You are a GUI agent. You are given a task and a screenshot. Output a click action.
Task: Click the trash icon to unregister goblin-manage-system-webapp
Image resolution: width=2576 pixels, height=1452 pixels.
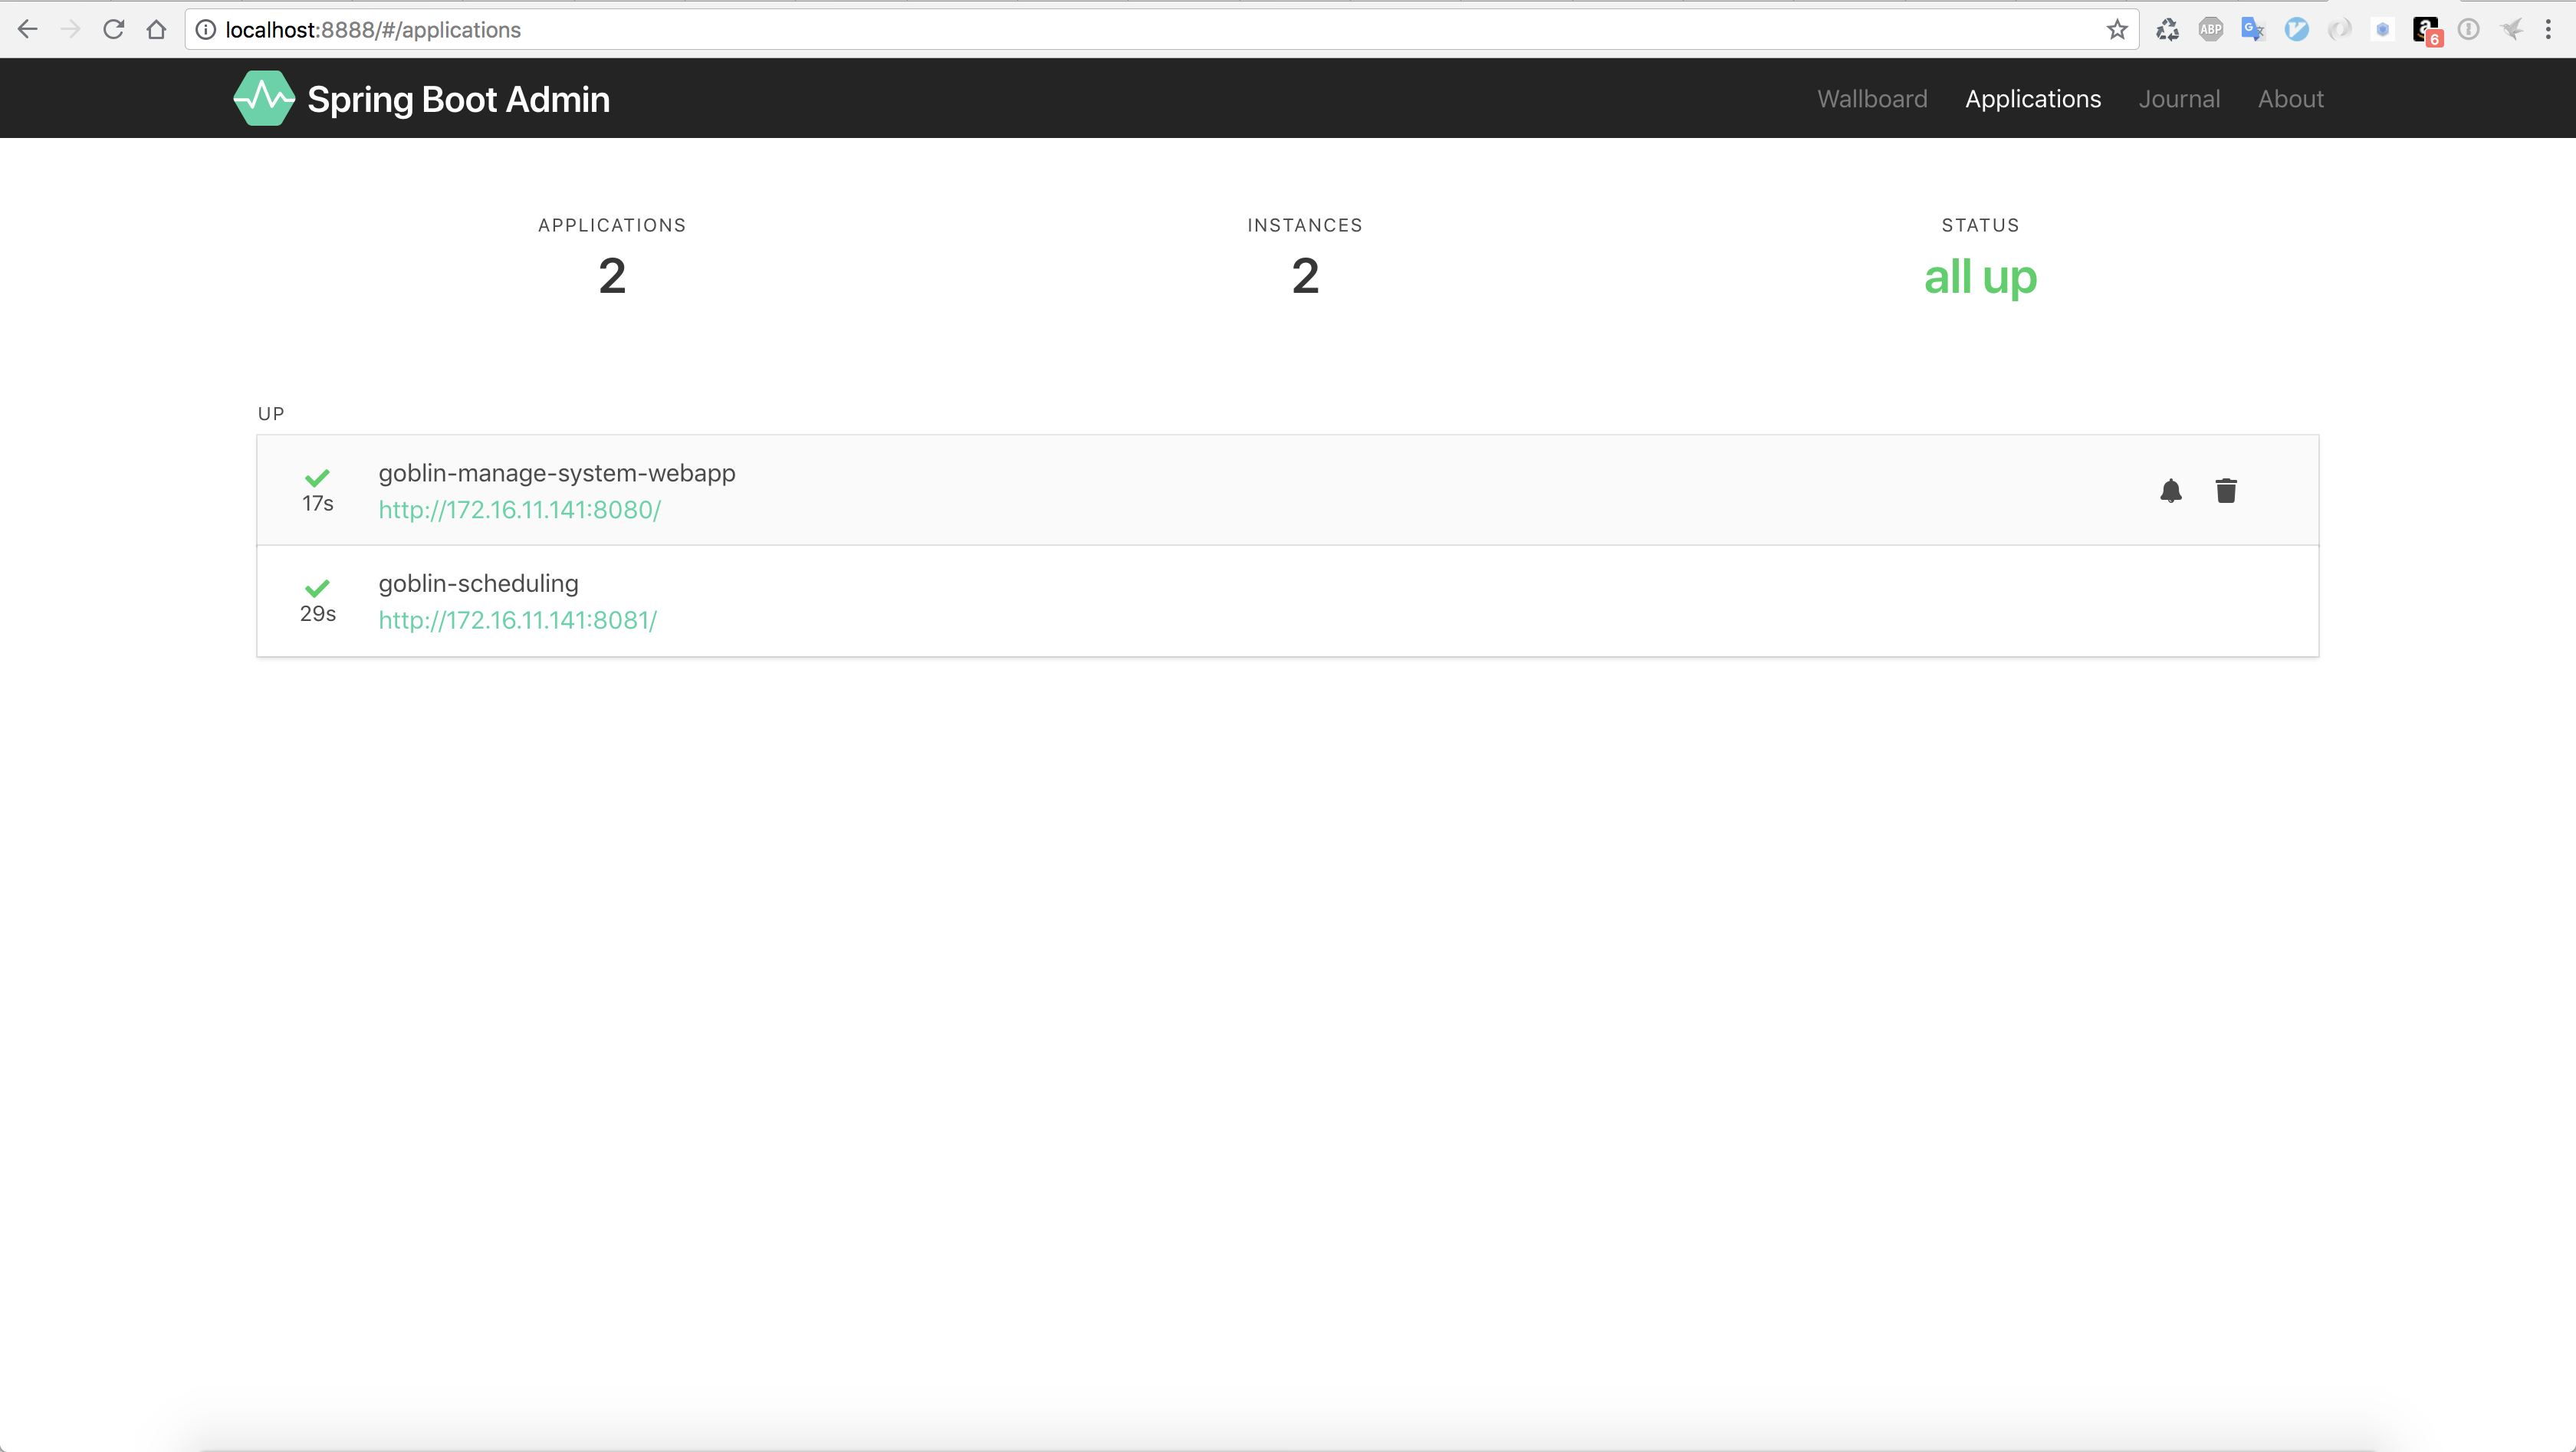click(2225, 491)
